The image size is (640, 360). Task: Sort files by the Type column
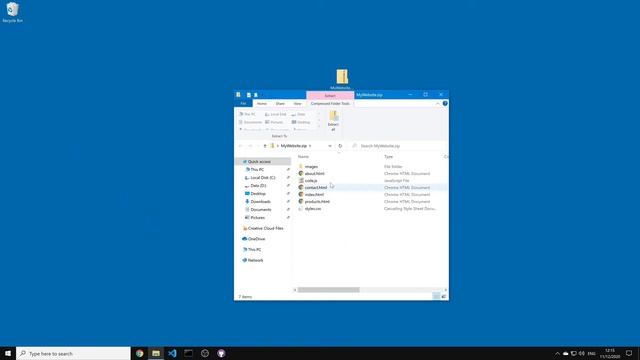[389, 157]
